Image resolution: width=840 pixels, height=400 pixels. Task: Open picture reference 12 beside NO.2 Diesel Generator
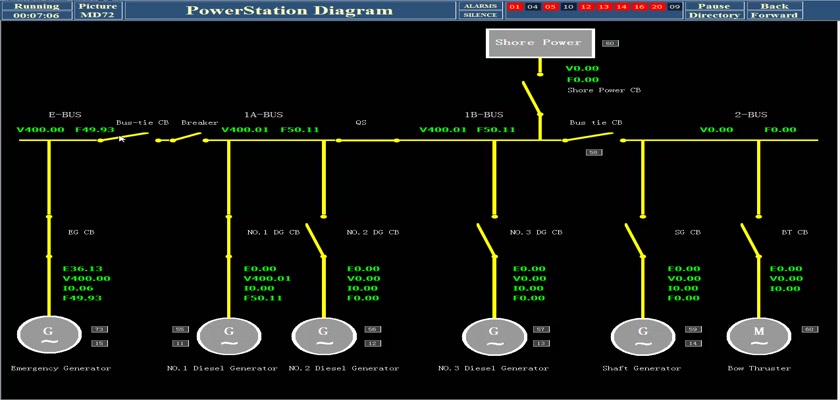373,343
